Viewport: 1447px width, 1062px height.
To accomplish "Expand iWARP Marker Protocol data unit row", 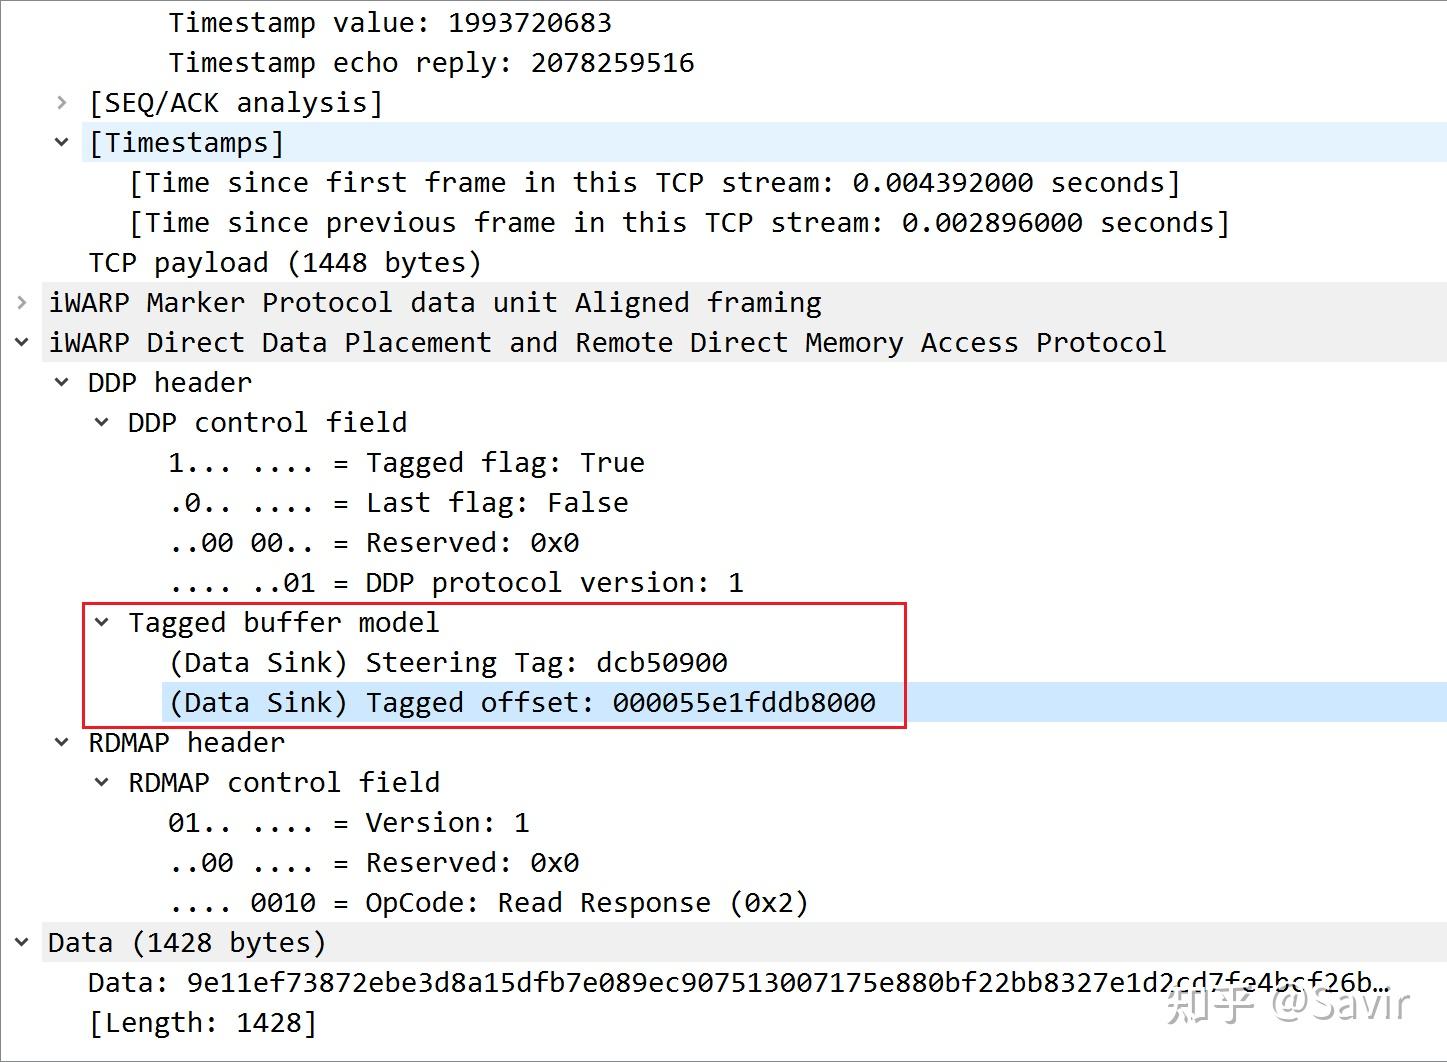I will click(x=22, y=302).
